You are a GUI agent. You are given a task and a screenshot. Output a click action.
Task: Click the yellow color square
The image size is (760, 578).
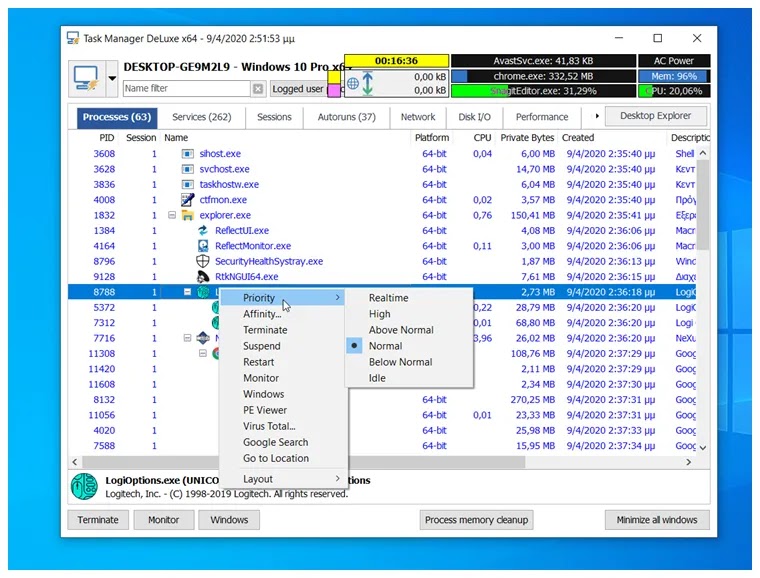(x=334, y=77)
